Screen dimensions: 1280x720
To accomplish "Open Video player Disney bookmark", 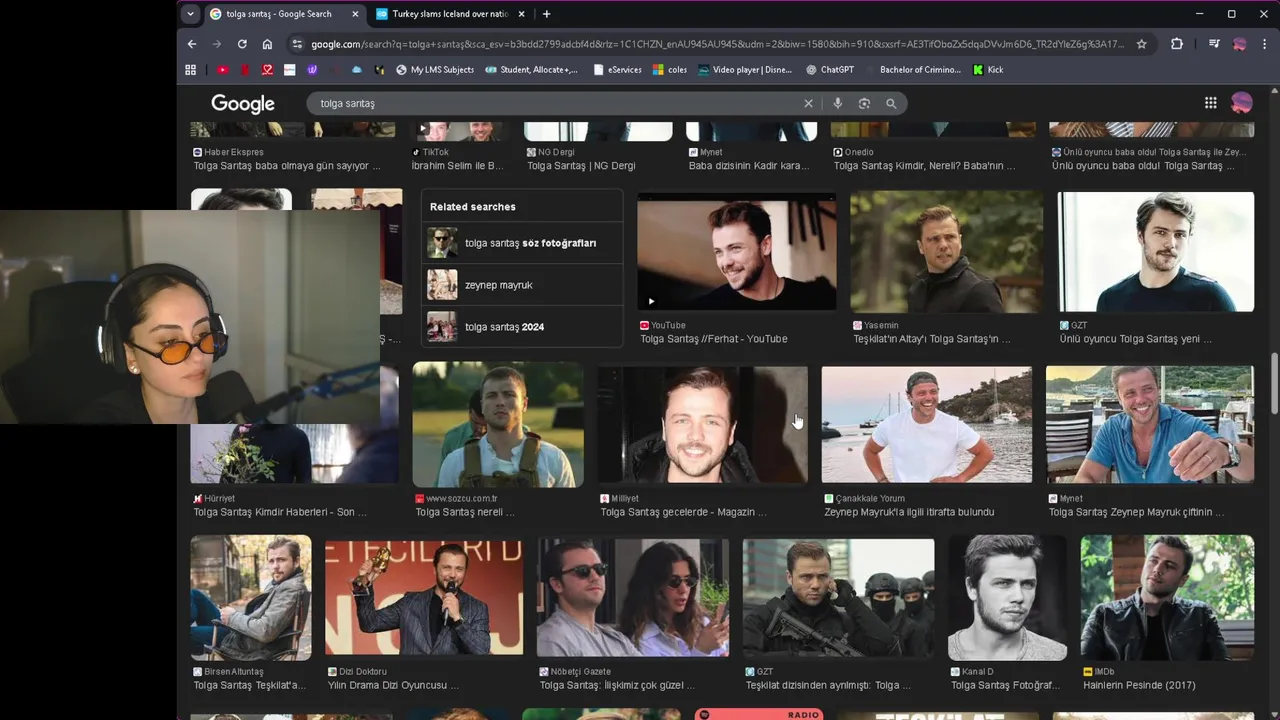I will click(x=745, y=70).
